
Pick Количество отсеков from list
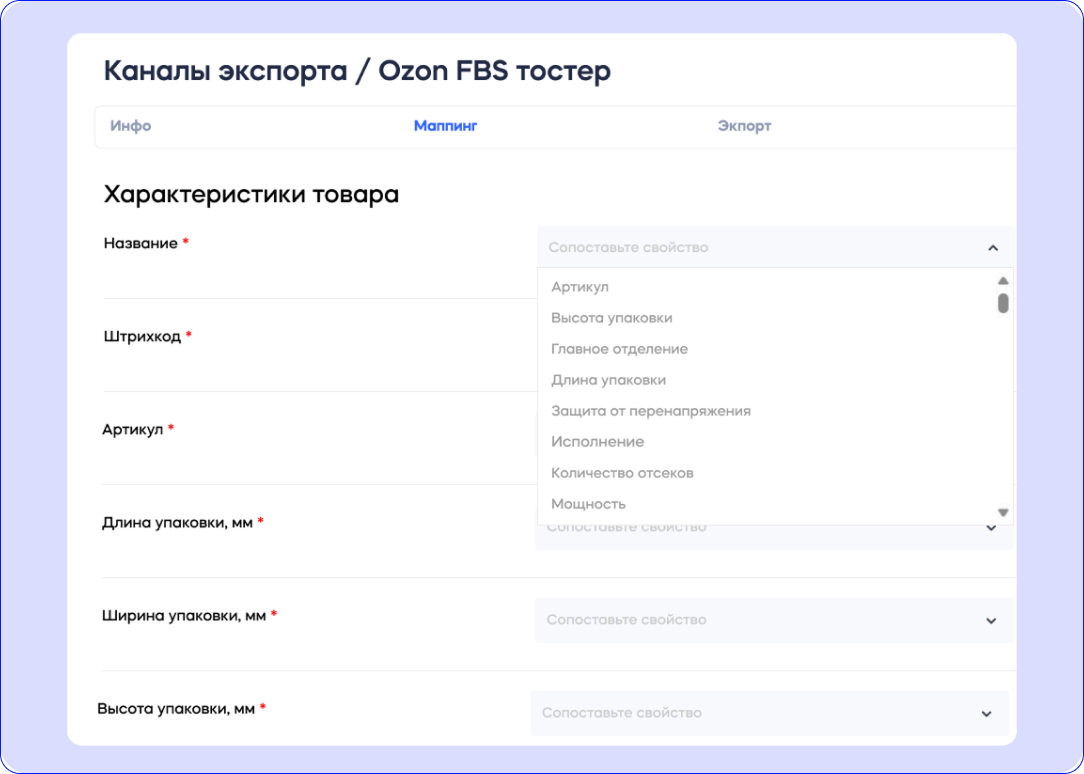[x=622, y=473]
